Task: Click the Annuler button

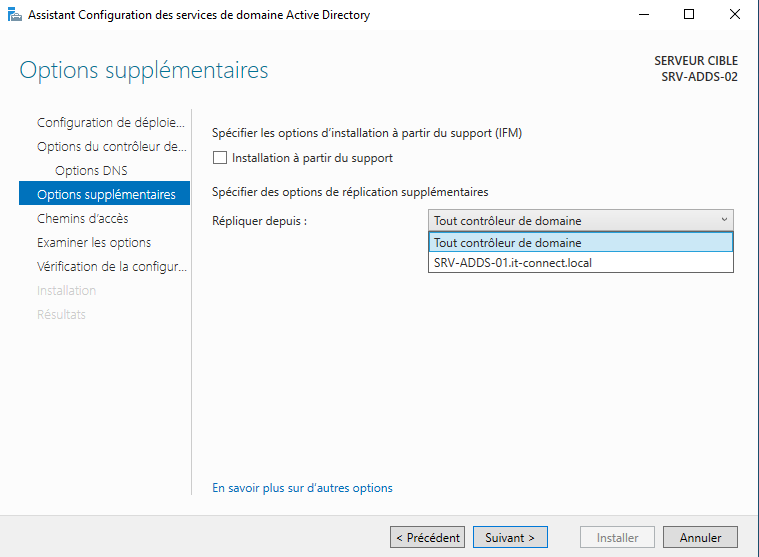Action: [700, 537]
